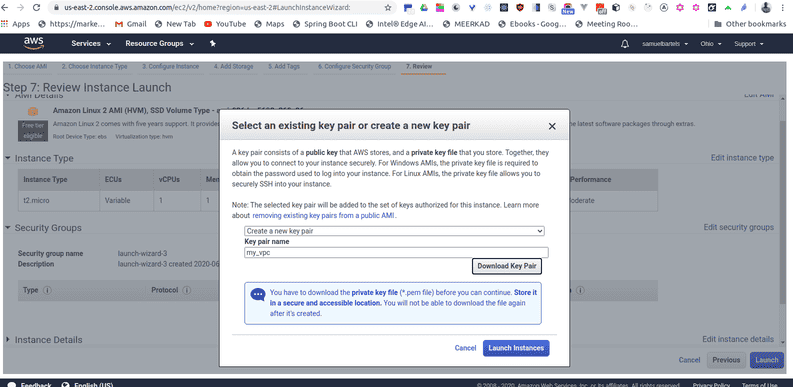Screen dimensions: 793x387
Task: Open the Gmail bookmark
Action: click(131, 24)
